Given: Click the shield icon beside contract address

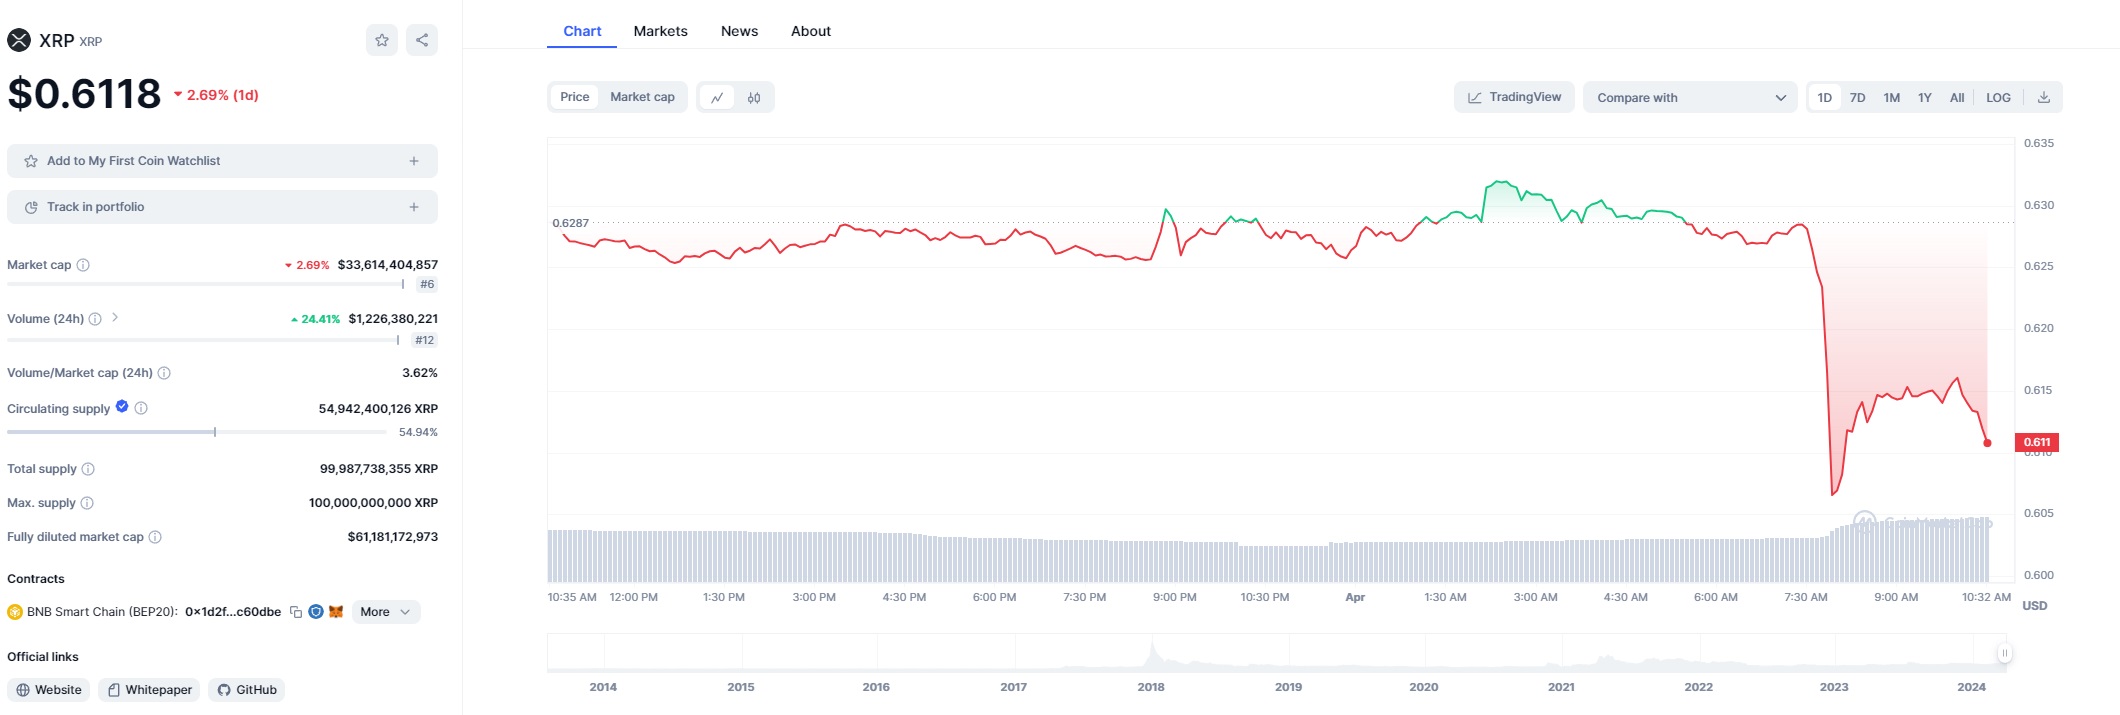Looking at the screenshot, I should point(316,612).
